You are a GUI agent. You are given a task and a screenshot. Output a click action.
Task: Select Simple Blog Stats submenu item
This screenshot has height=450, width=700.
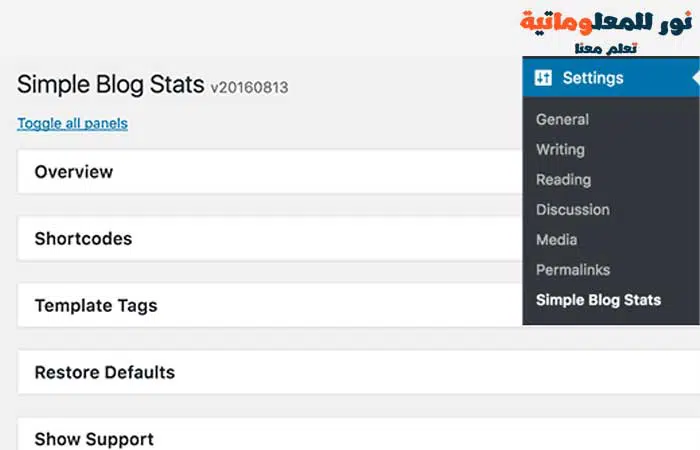(x=598, y=300)
